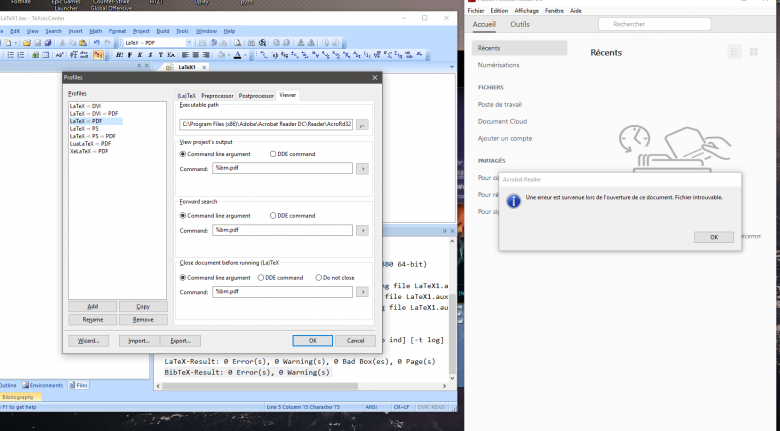
Task: Click the grid view icon in Acrobat
Action: pos(755,52)
